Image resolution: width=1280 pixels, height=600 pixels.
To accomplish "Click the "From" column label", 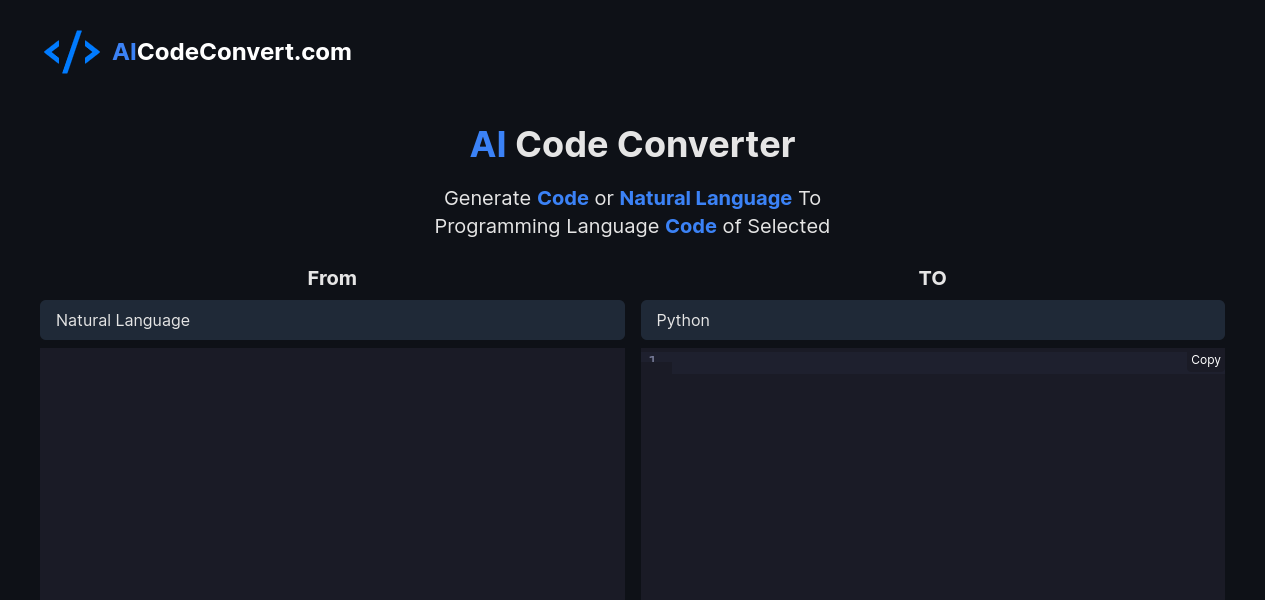I will pos(332,278).
